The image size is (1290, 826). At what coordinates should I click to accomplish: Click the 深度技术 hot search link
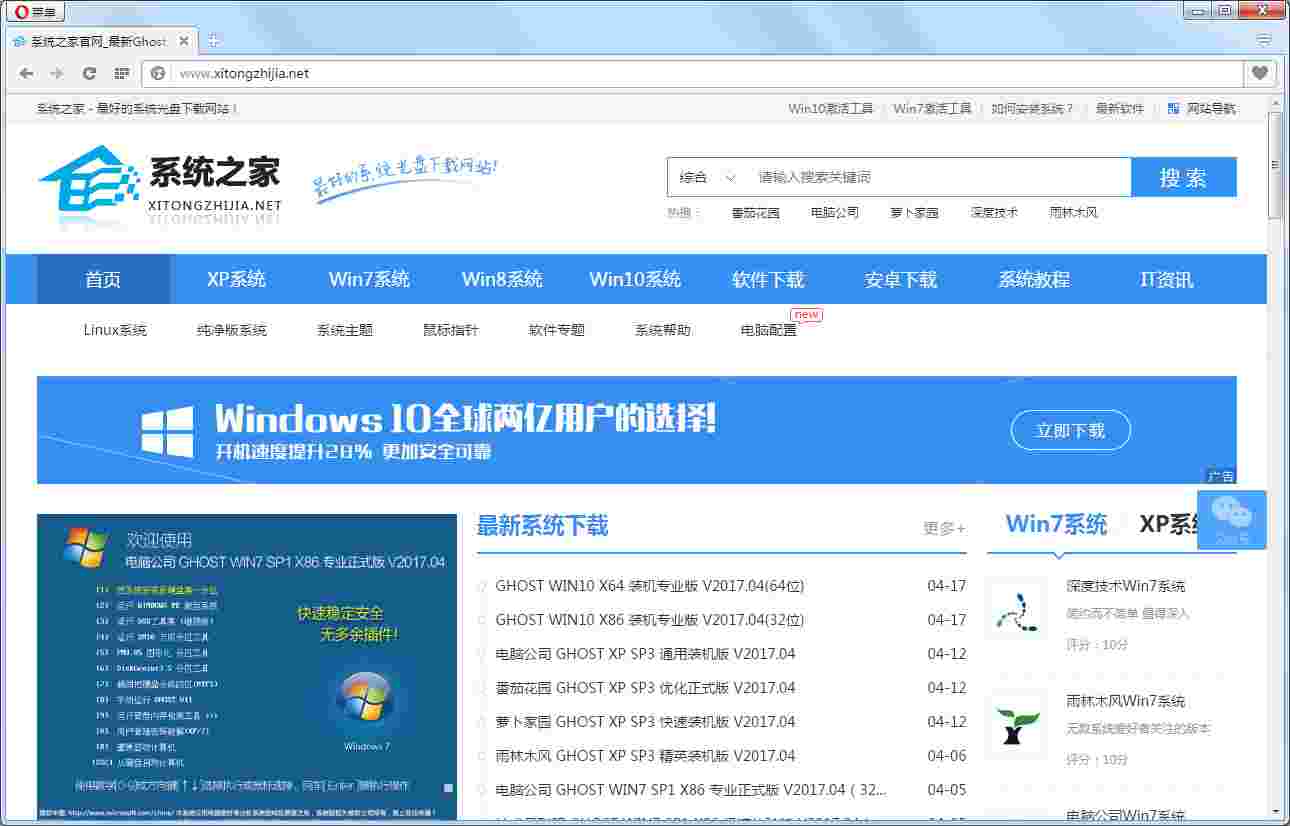pyautogui.click(x=995, y=212)
